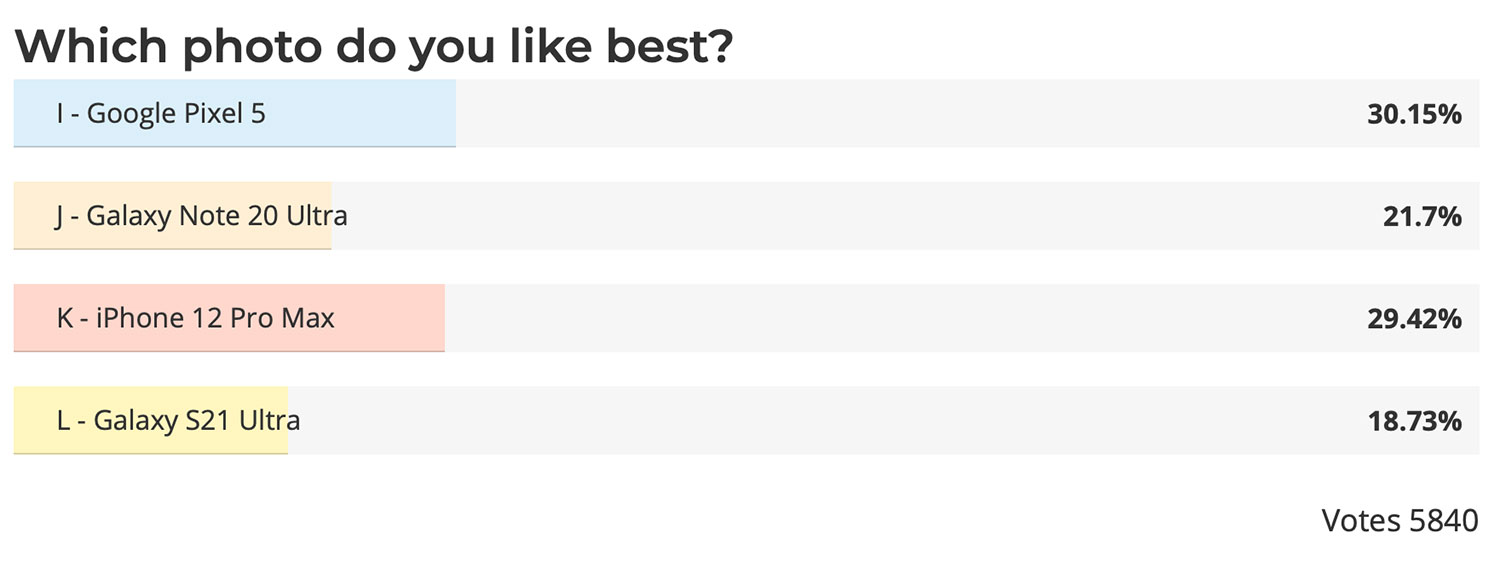Click the 18.73% result value
Image resolution: width=1500 pixels, height=568 pixels.
[x=1414, y=421]
